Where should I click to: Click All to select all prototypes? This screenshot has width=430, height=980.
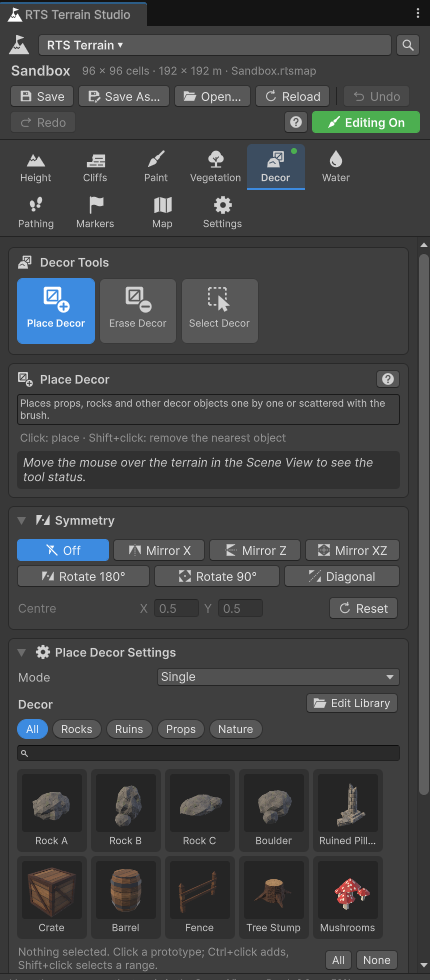coord(338,959)
